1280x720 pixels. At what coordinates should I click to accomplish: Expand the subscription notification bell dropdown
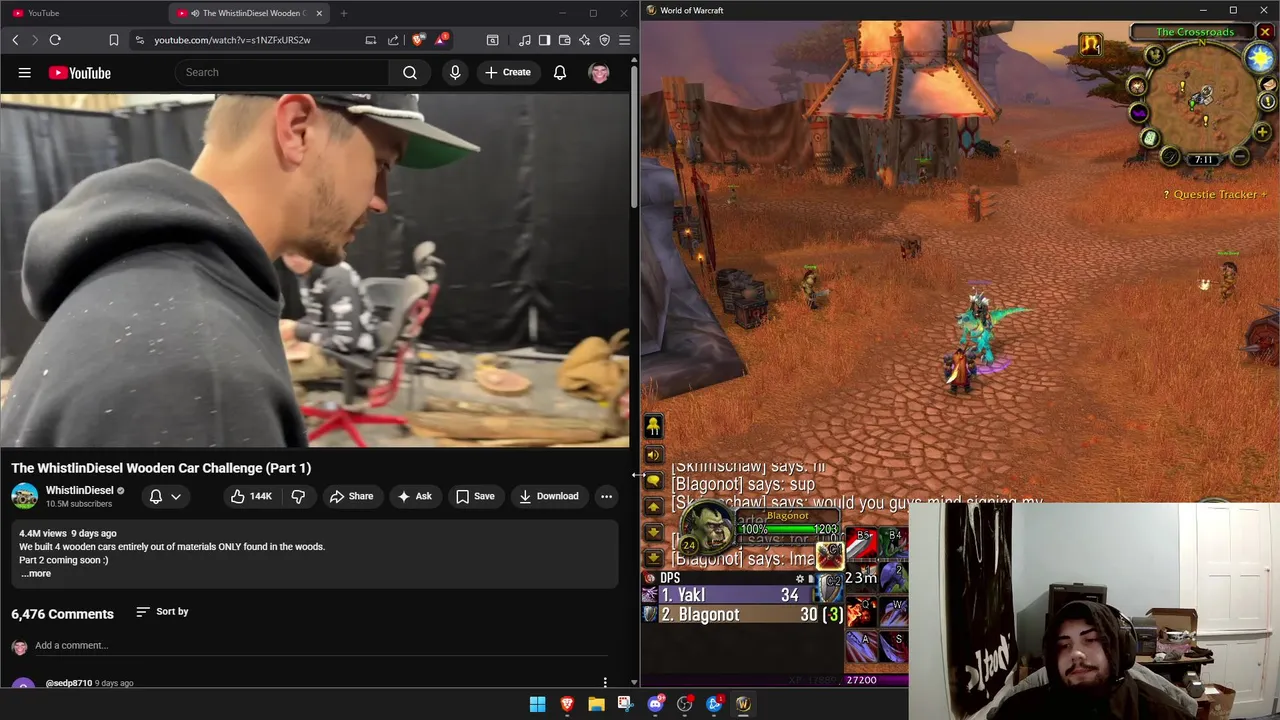pos(165,496)
